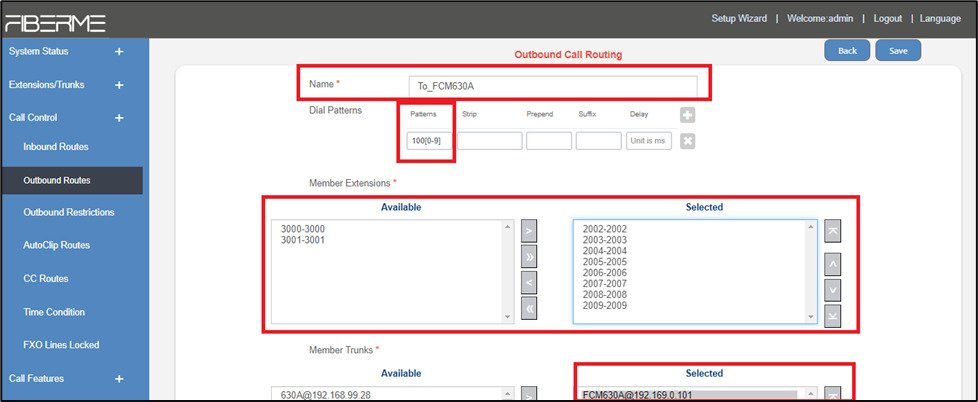The width and height of the screenshot is (978, 402).
Task: Open Extensions/Trunks section
Action: [x=46, y=84]
